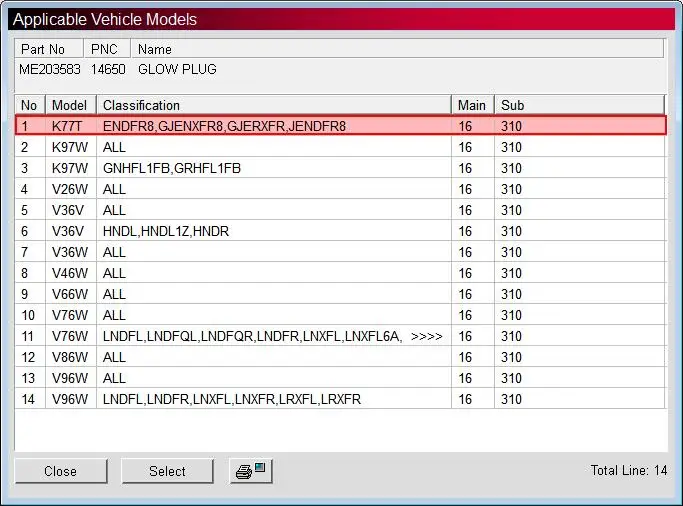The height and width of the screenshot is (506, 683).
Task: Select the V46W model row
Action: (x=341, y=273)
